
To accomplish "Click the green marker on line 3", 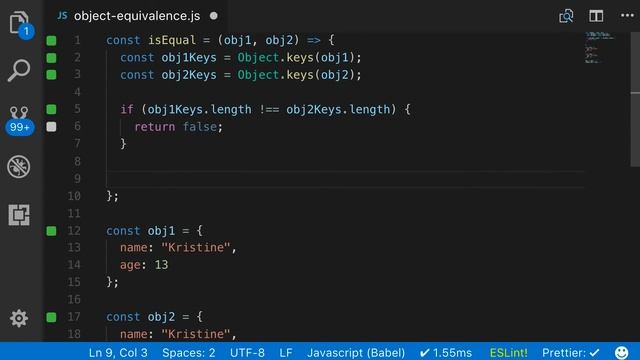I will 51,75.
